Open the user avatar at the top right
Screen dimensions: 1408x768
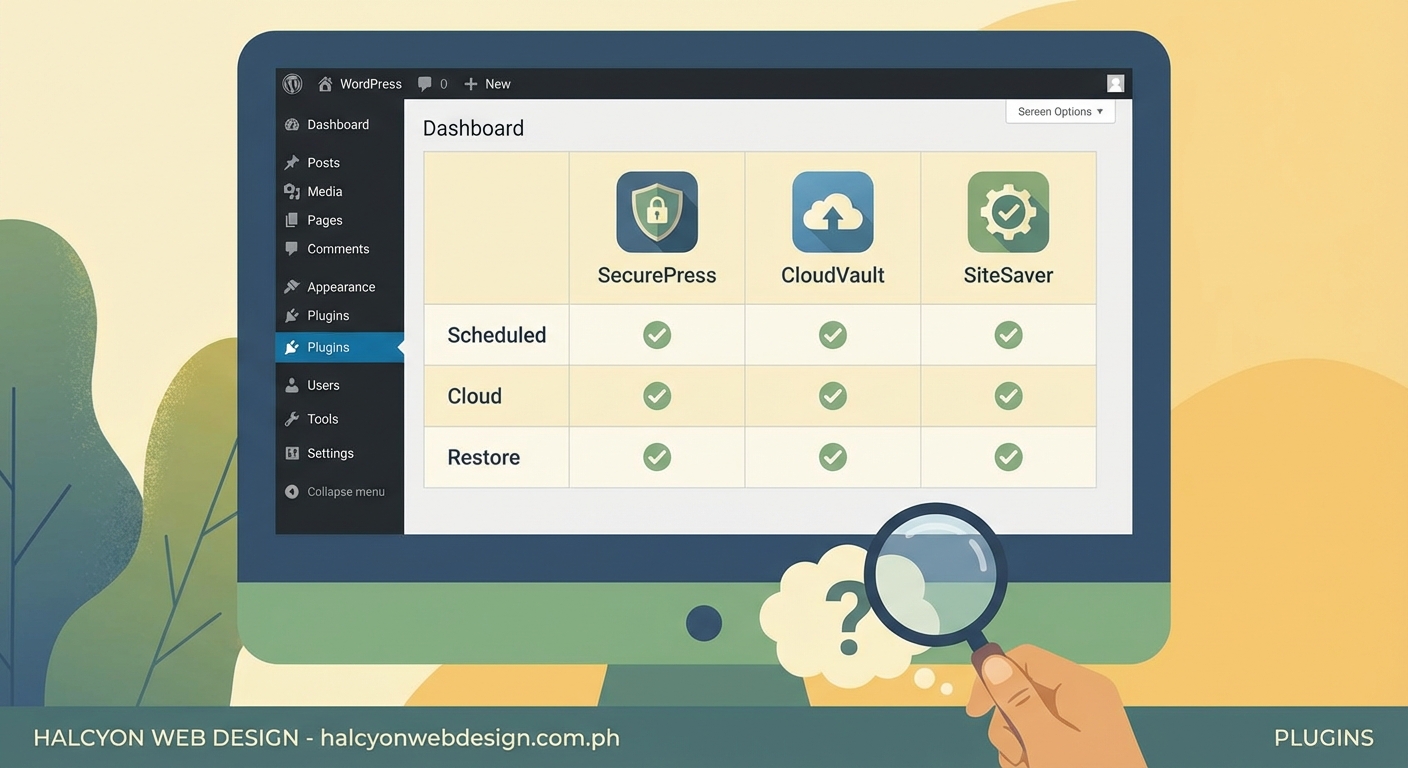pos(1114,82)
